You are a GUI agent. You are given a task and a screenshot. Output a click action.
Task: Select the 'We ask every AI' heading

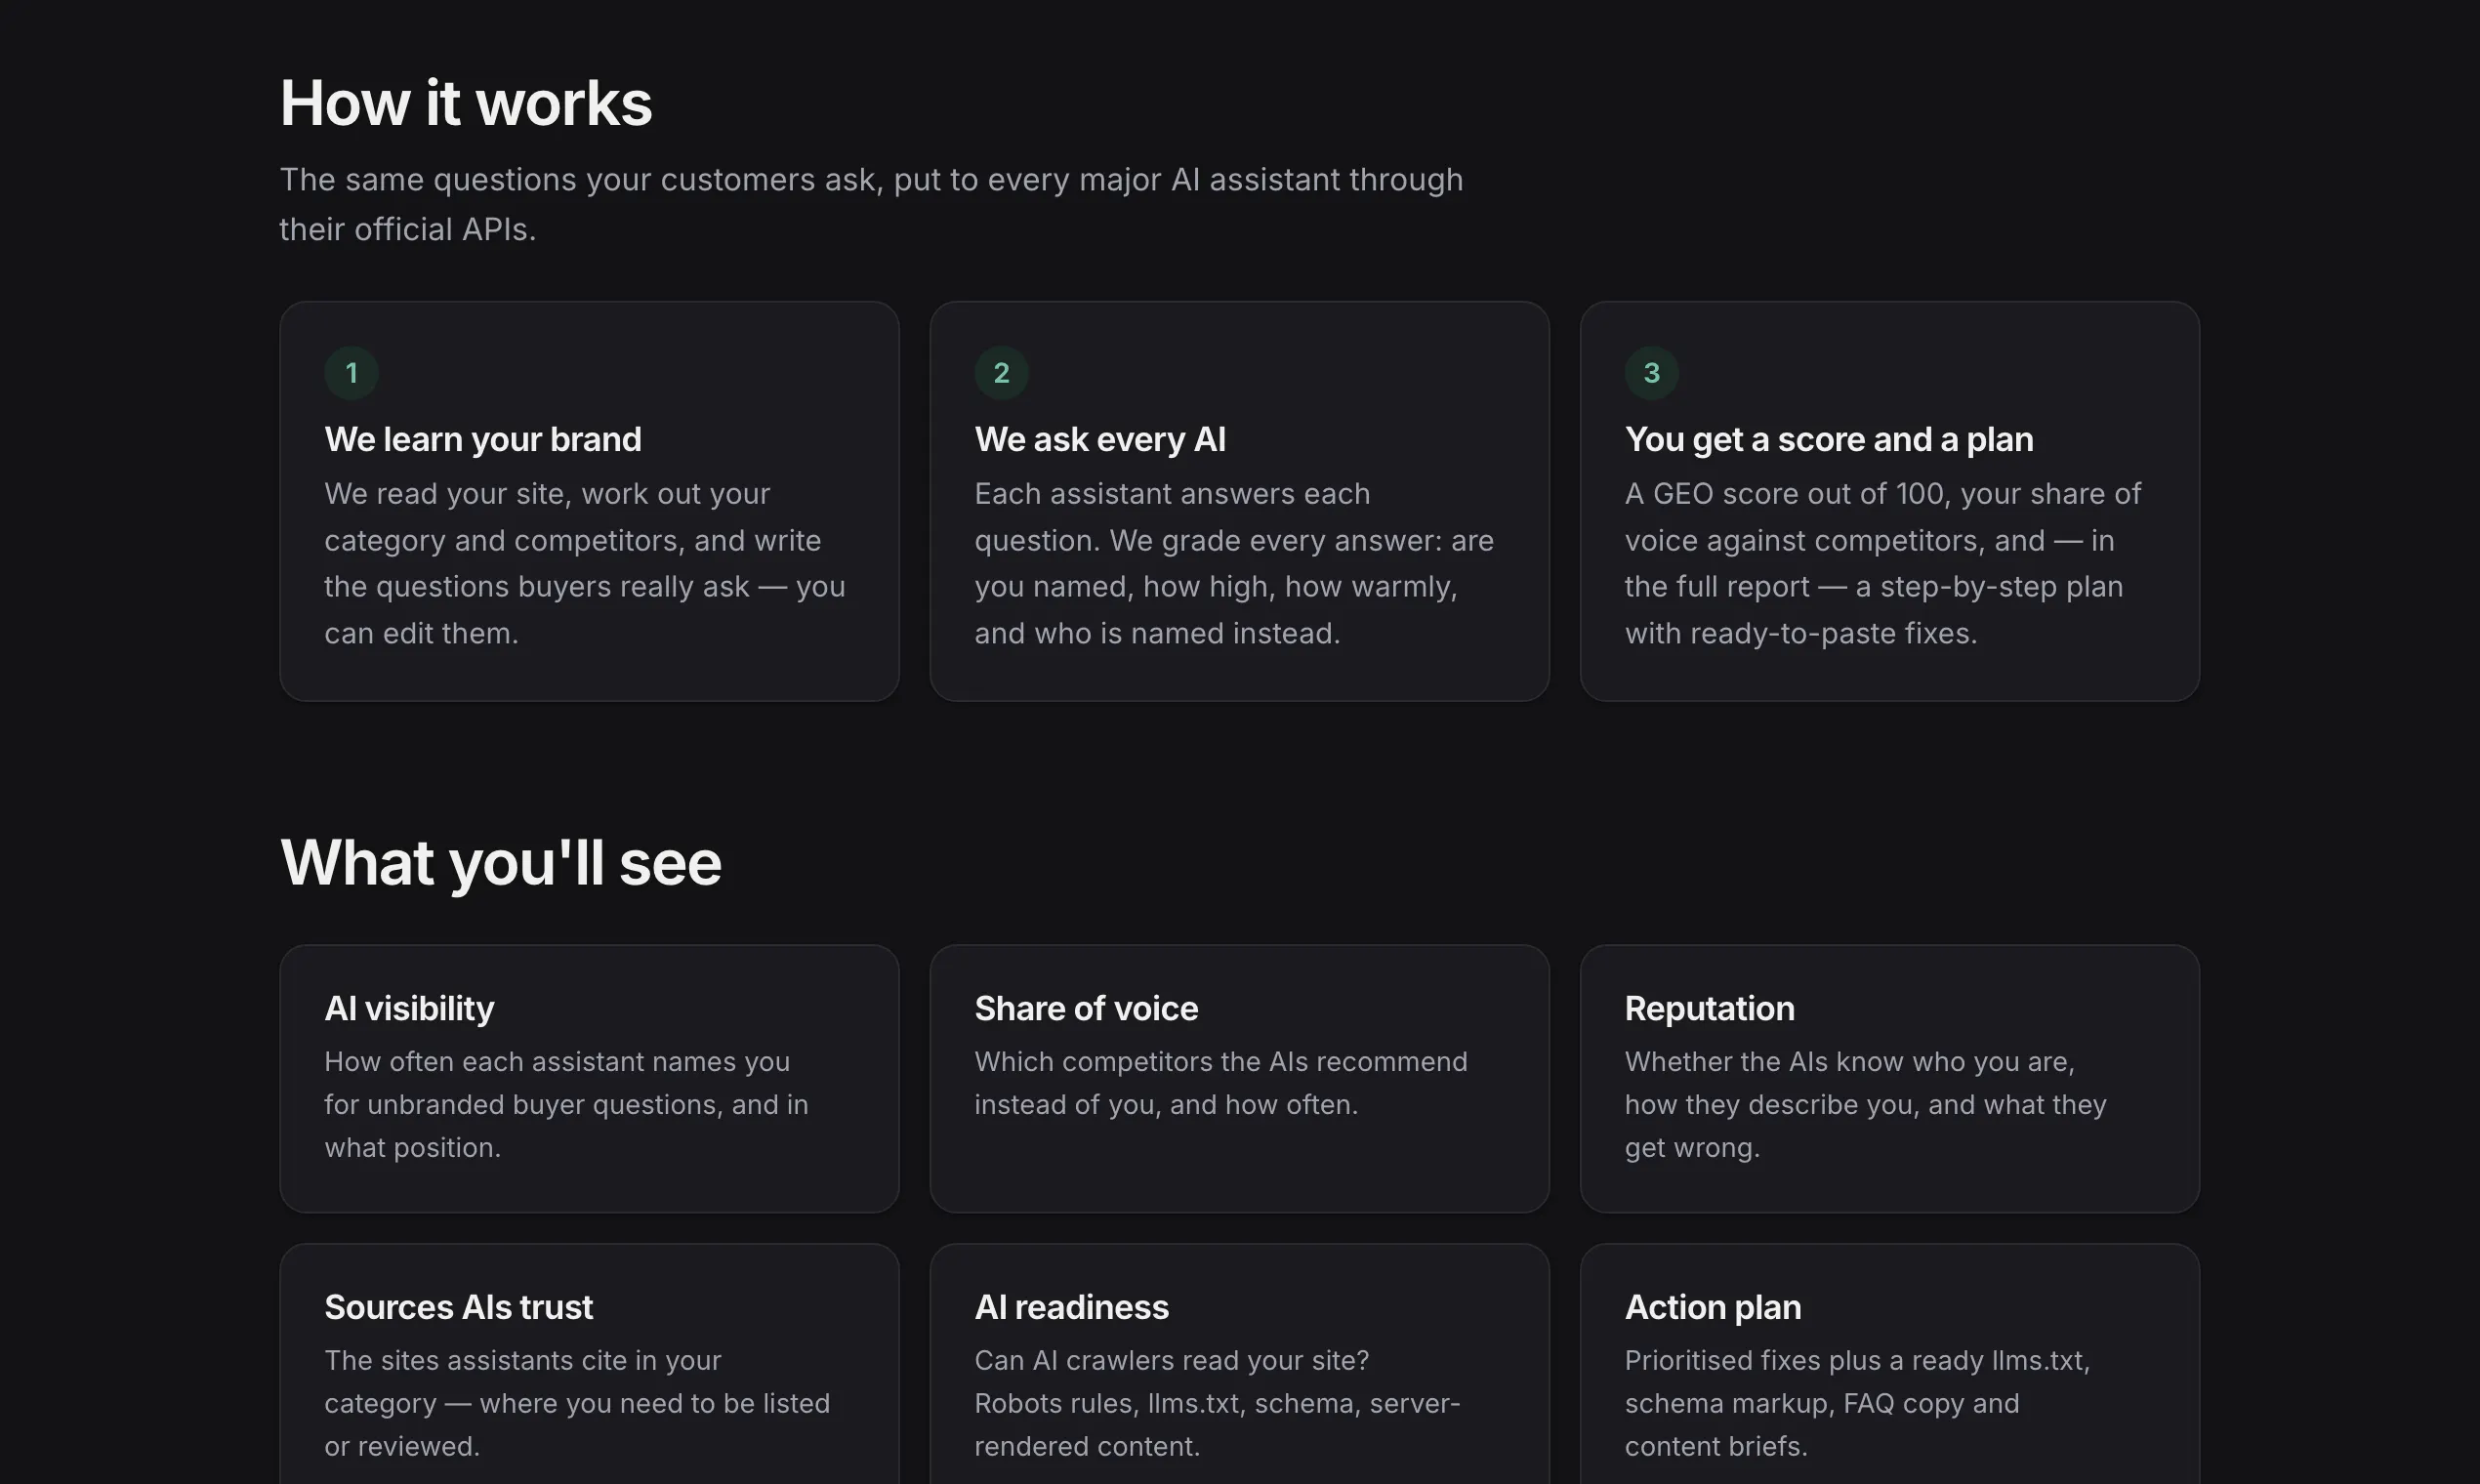coord(1100,439)
